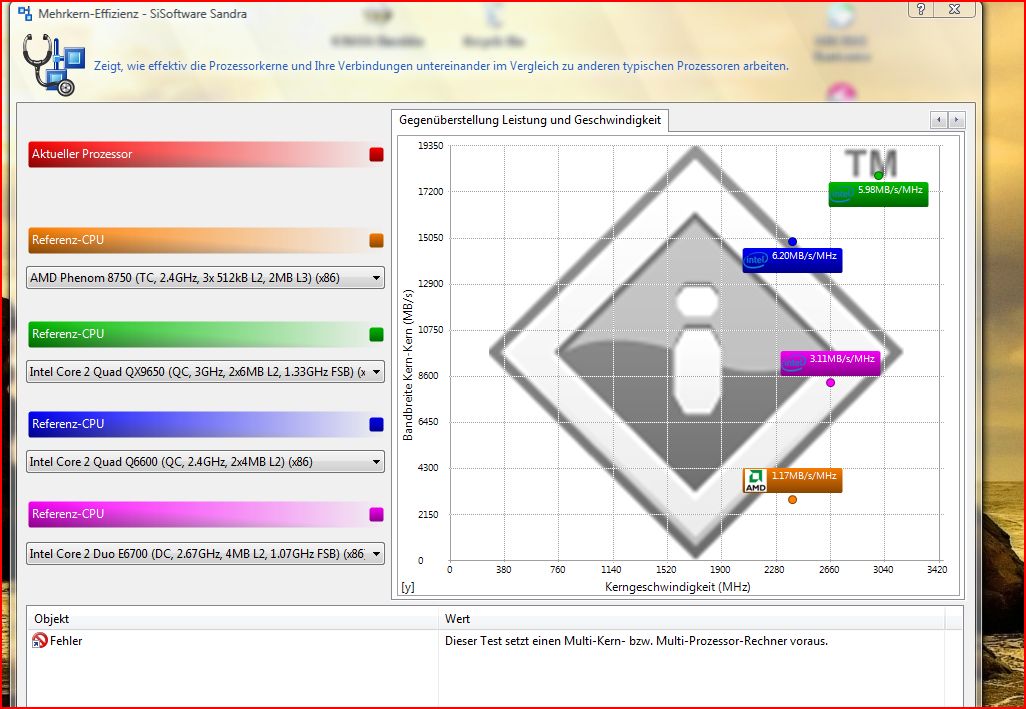Click the green data point on chart
The width and height of the screenshot is (1026, 709).
[x=878, y=175]
